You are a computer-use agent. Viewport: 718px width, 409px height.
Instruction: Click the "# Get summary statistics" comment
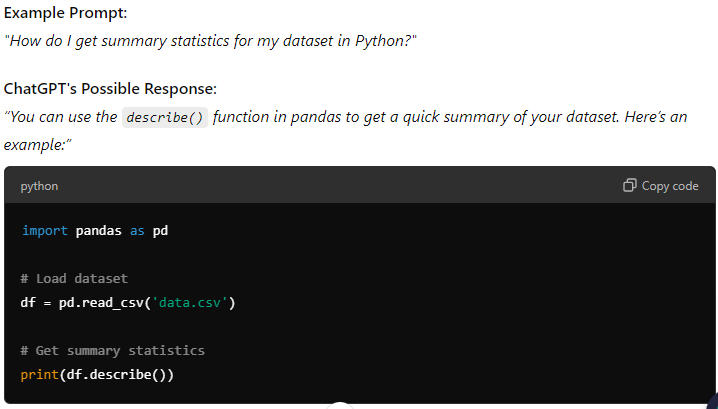[x=112, y=351]
